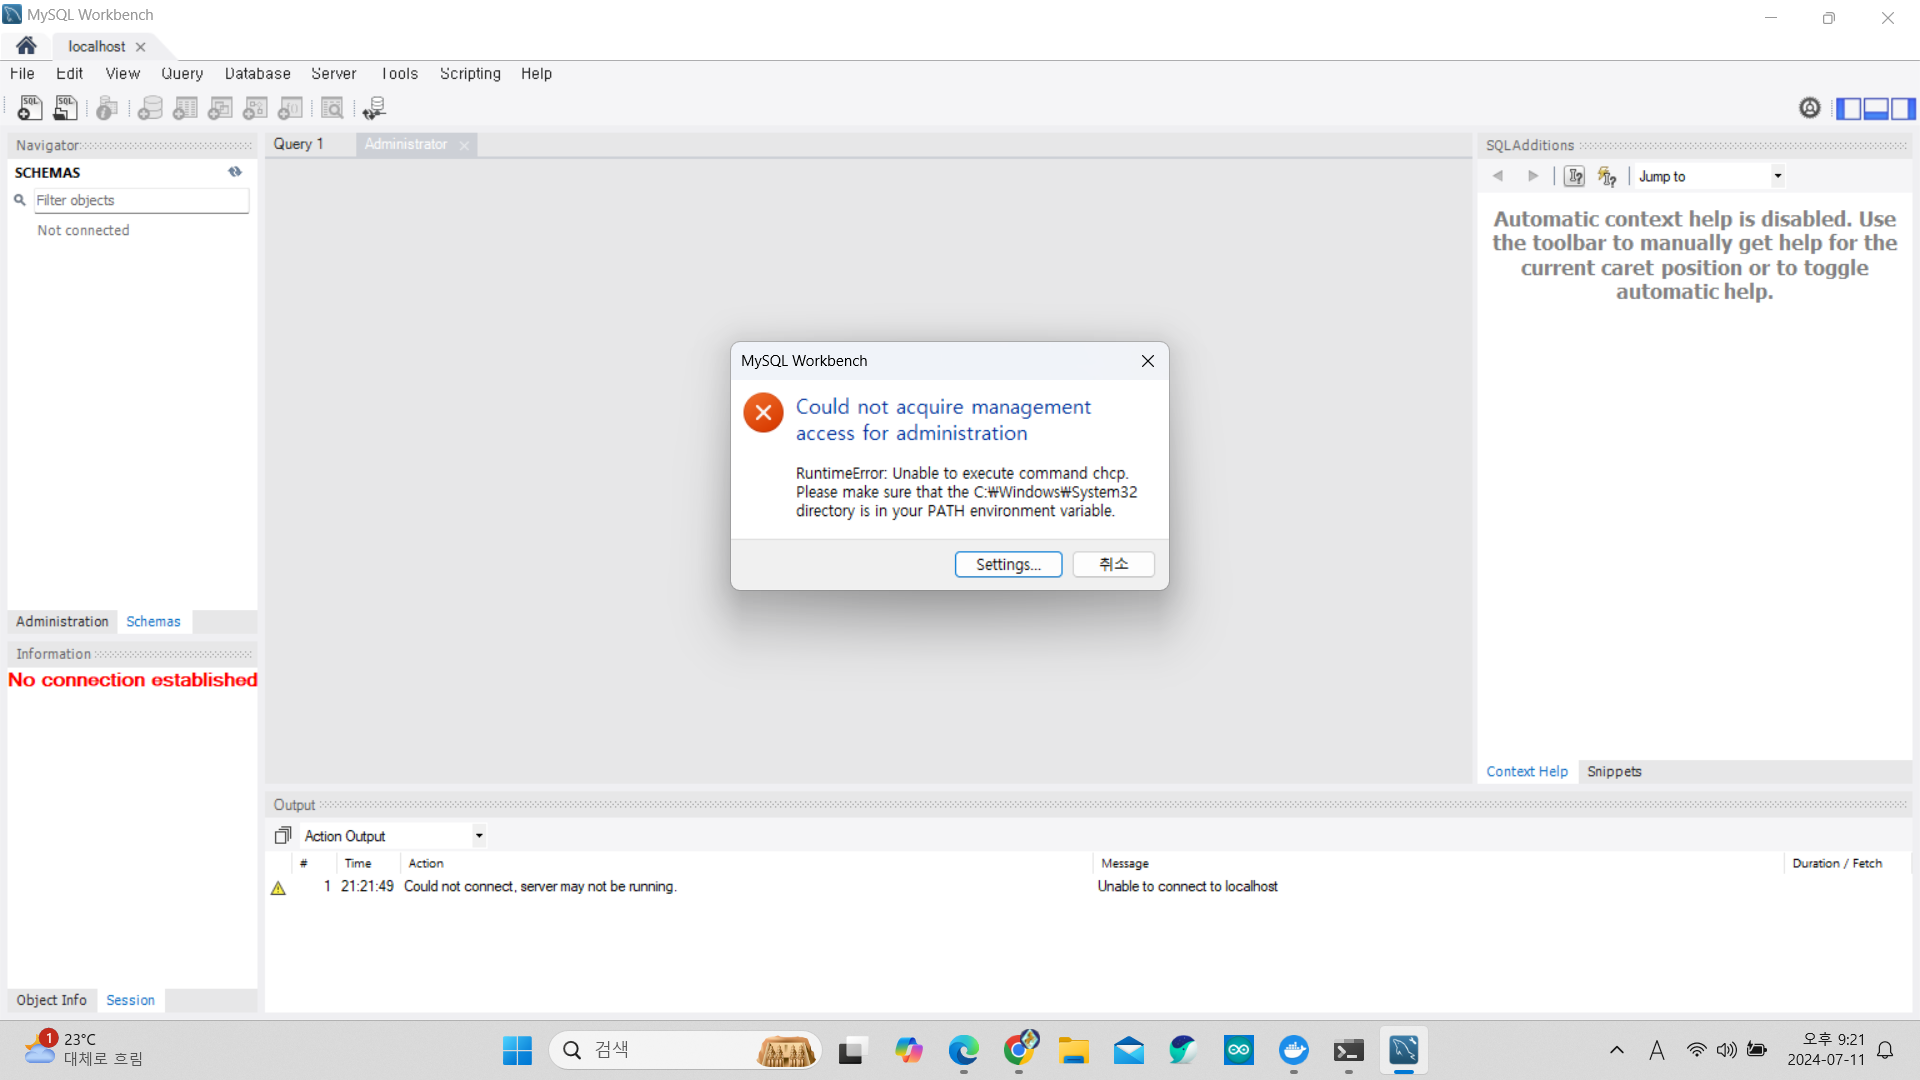
Task: Open the Context Help tab
Action: [1527, 771]
